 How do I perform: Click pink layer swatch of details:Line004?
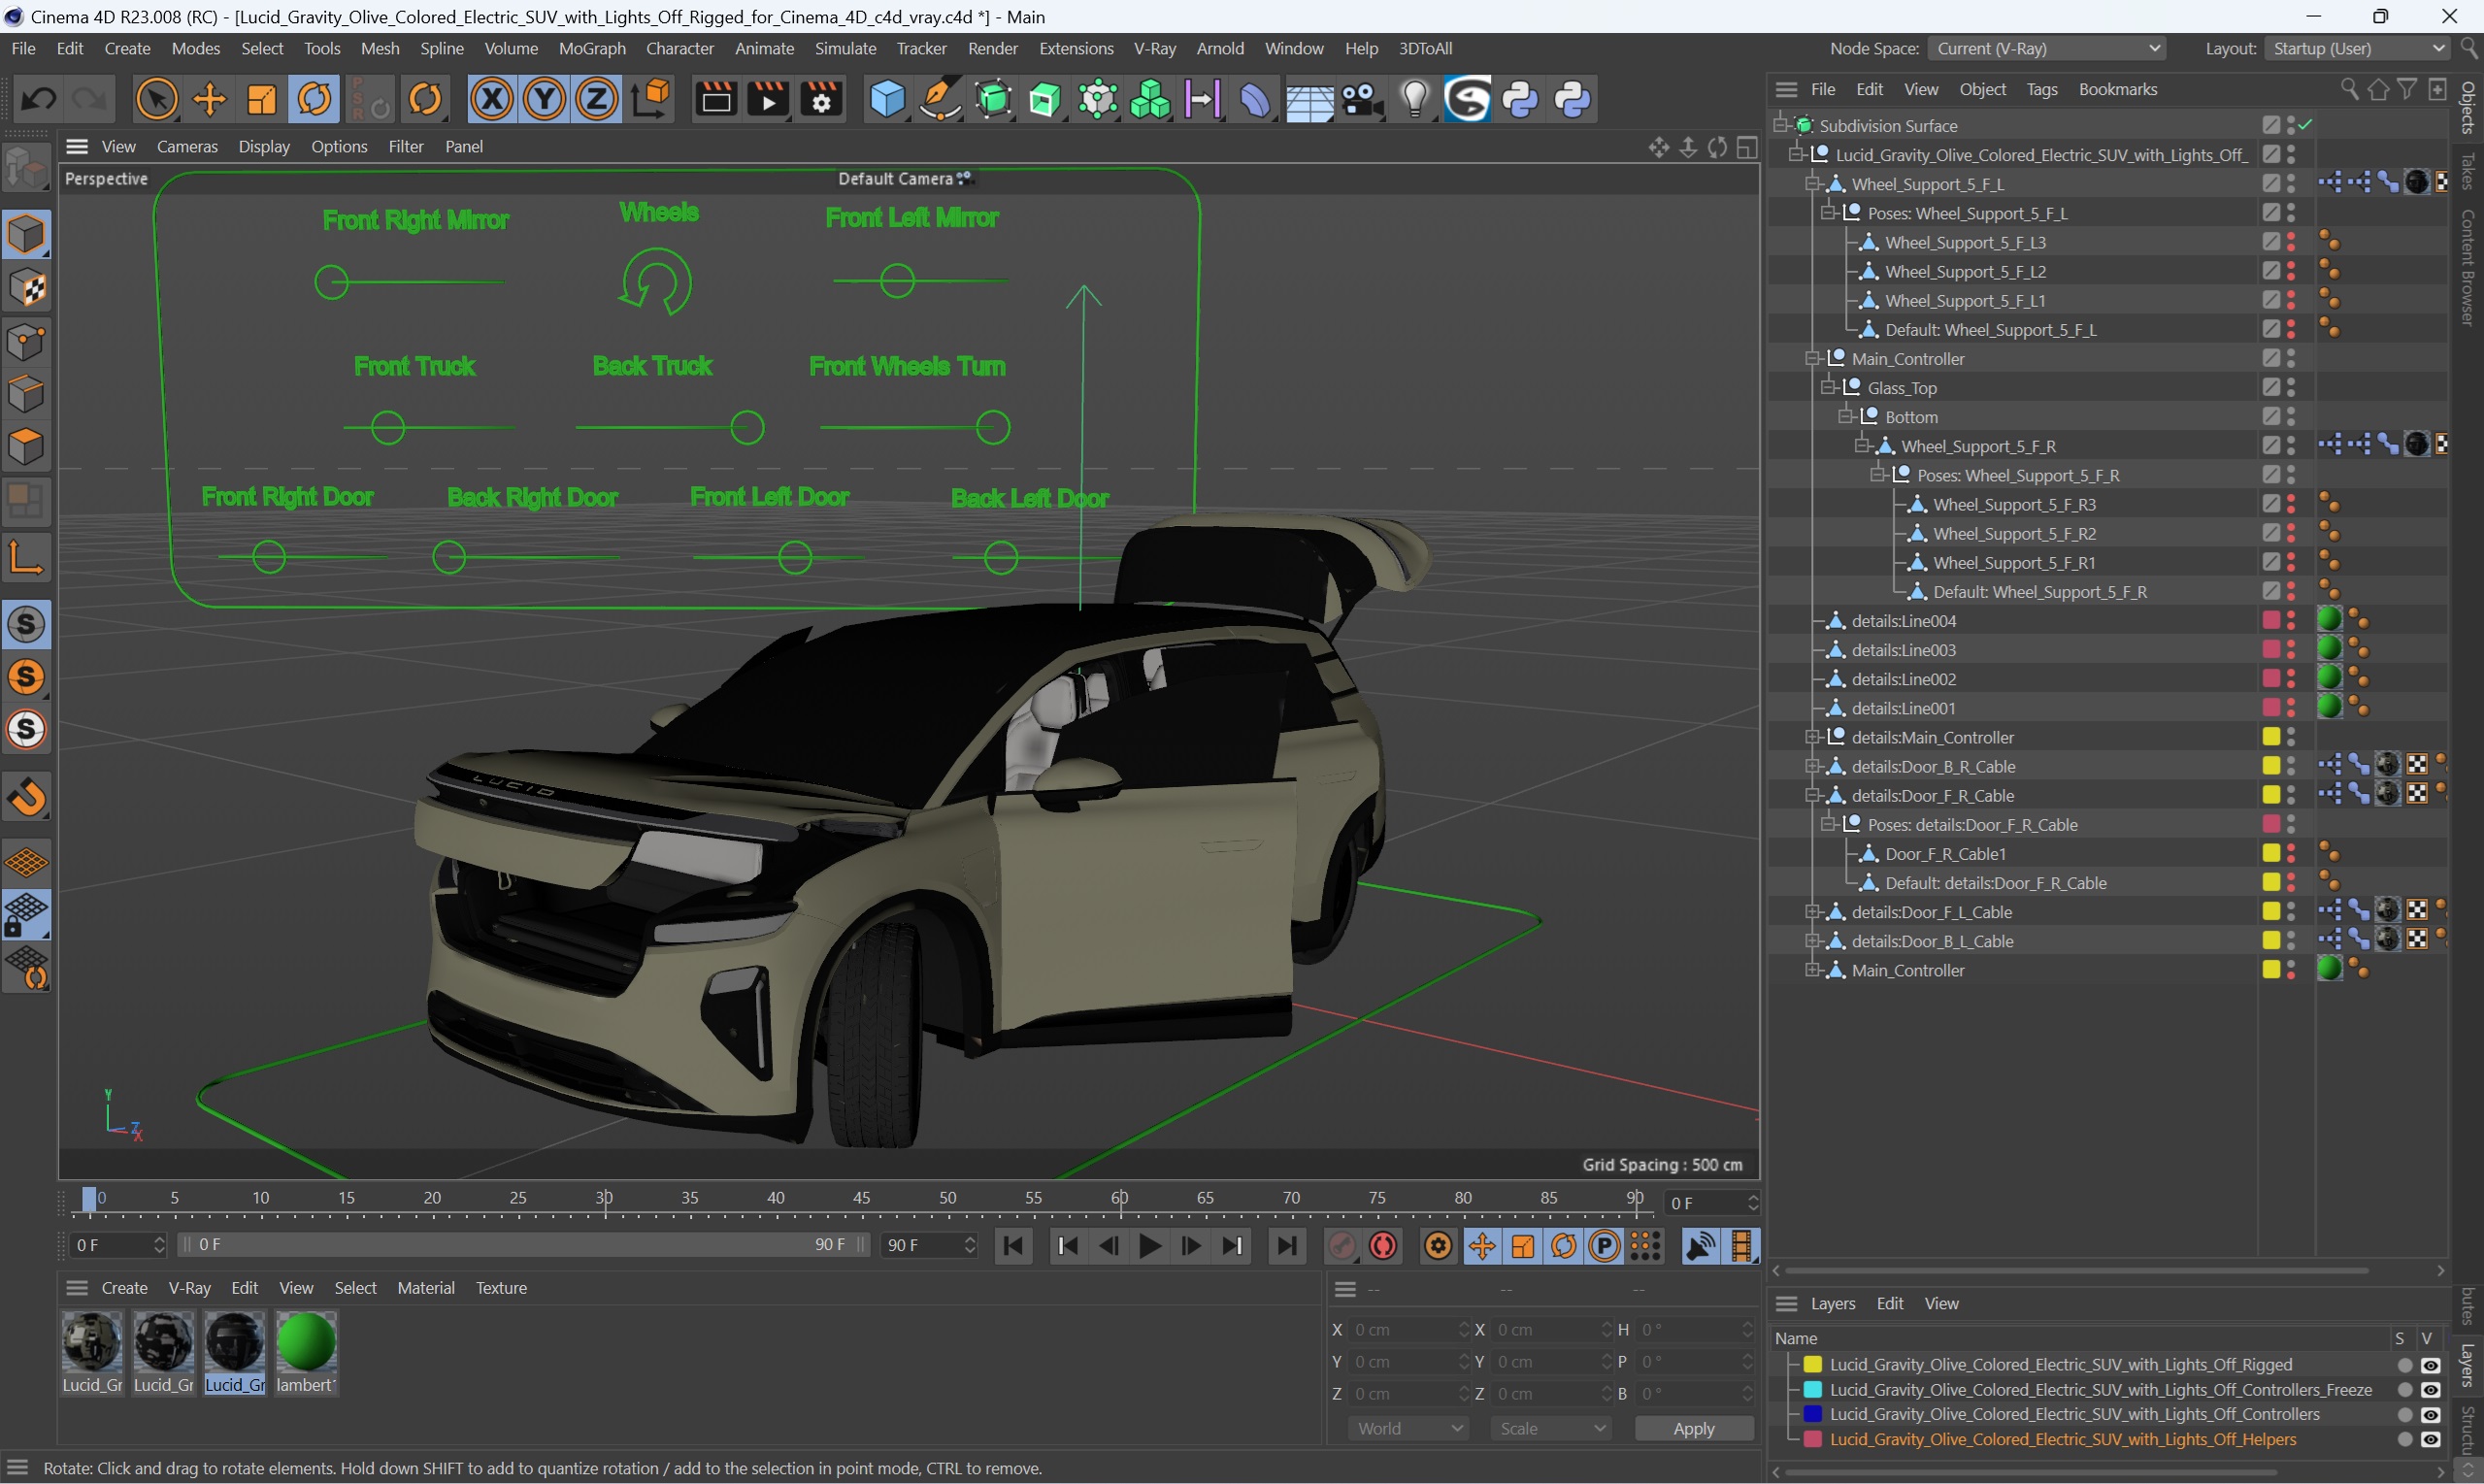click(2271, 621)
